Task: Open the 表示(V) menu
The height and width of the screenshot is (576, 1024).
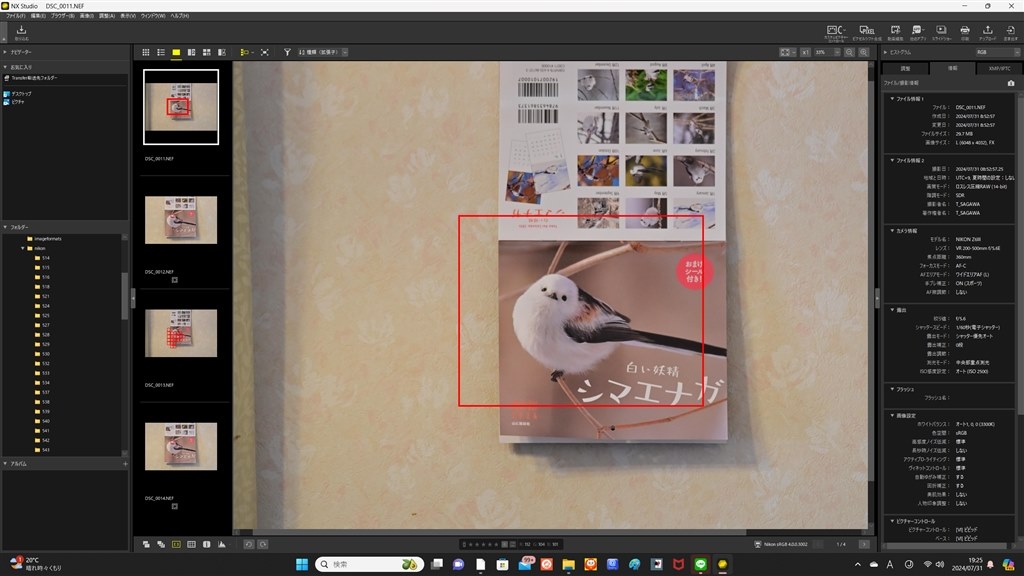Action: pos(127,16)
